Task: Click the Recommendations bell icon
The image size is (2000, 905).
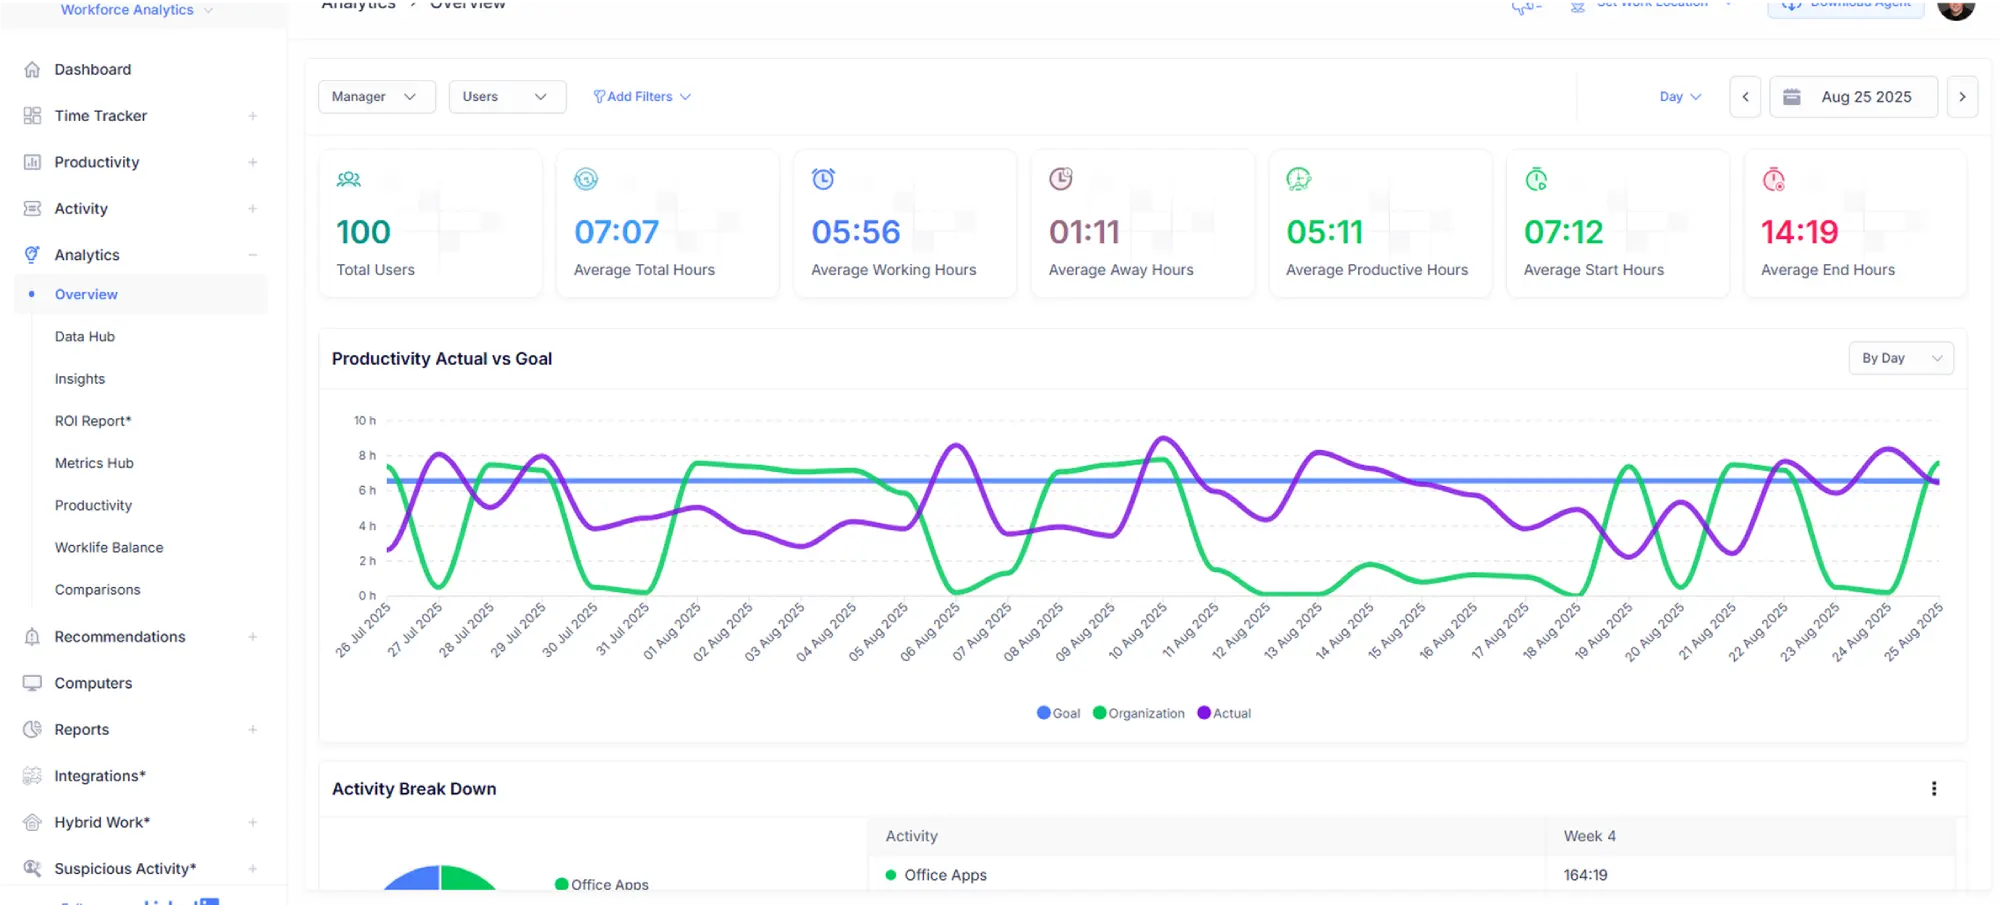Action: pyautogui.click(x=32, y=637)
